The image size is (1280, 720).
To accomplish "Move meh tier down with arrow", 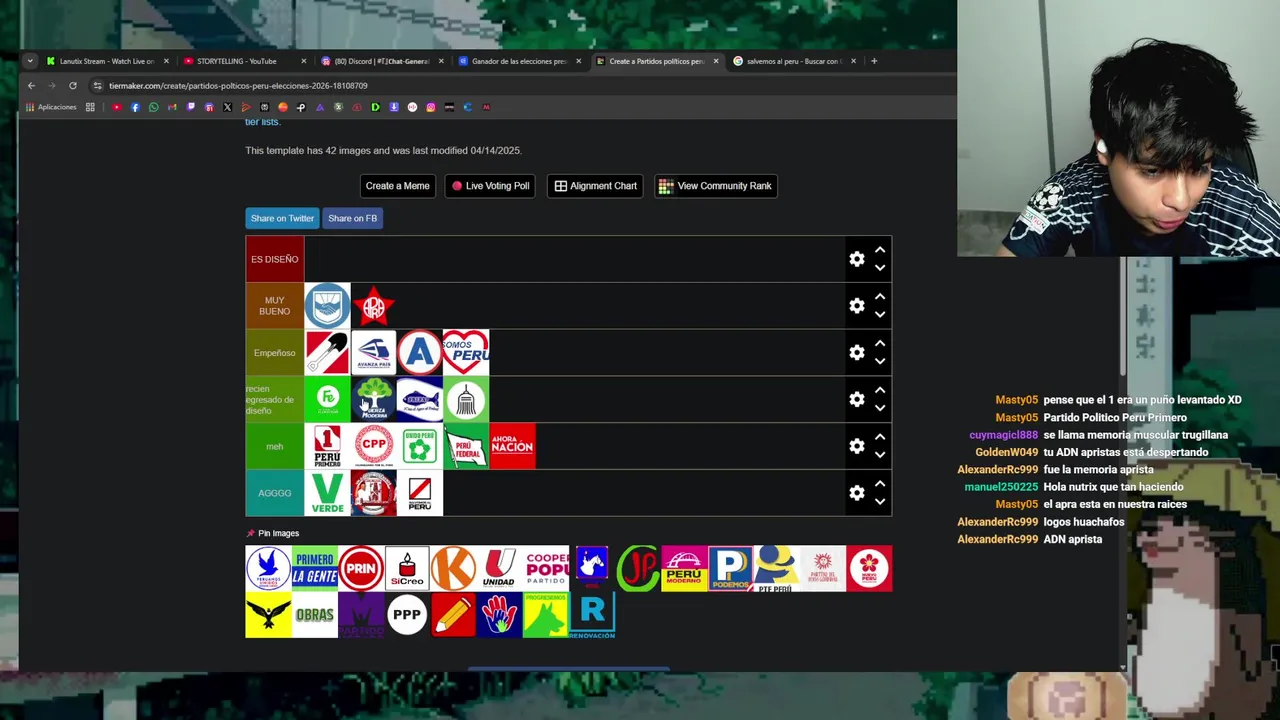I will click(x=880, y=455).
